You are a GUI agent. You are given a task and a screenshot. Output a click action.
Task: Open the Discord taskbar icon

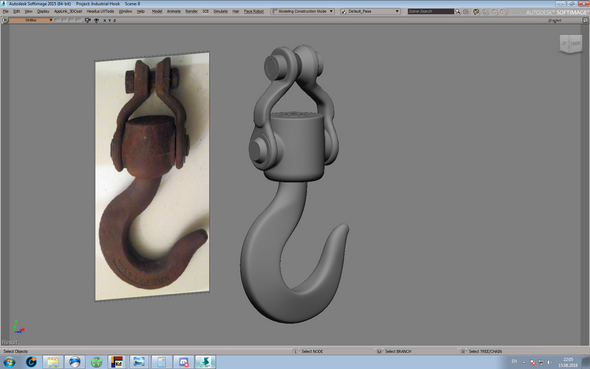183,362
